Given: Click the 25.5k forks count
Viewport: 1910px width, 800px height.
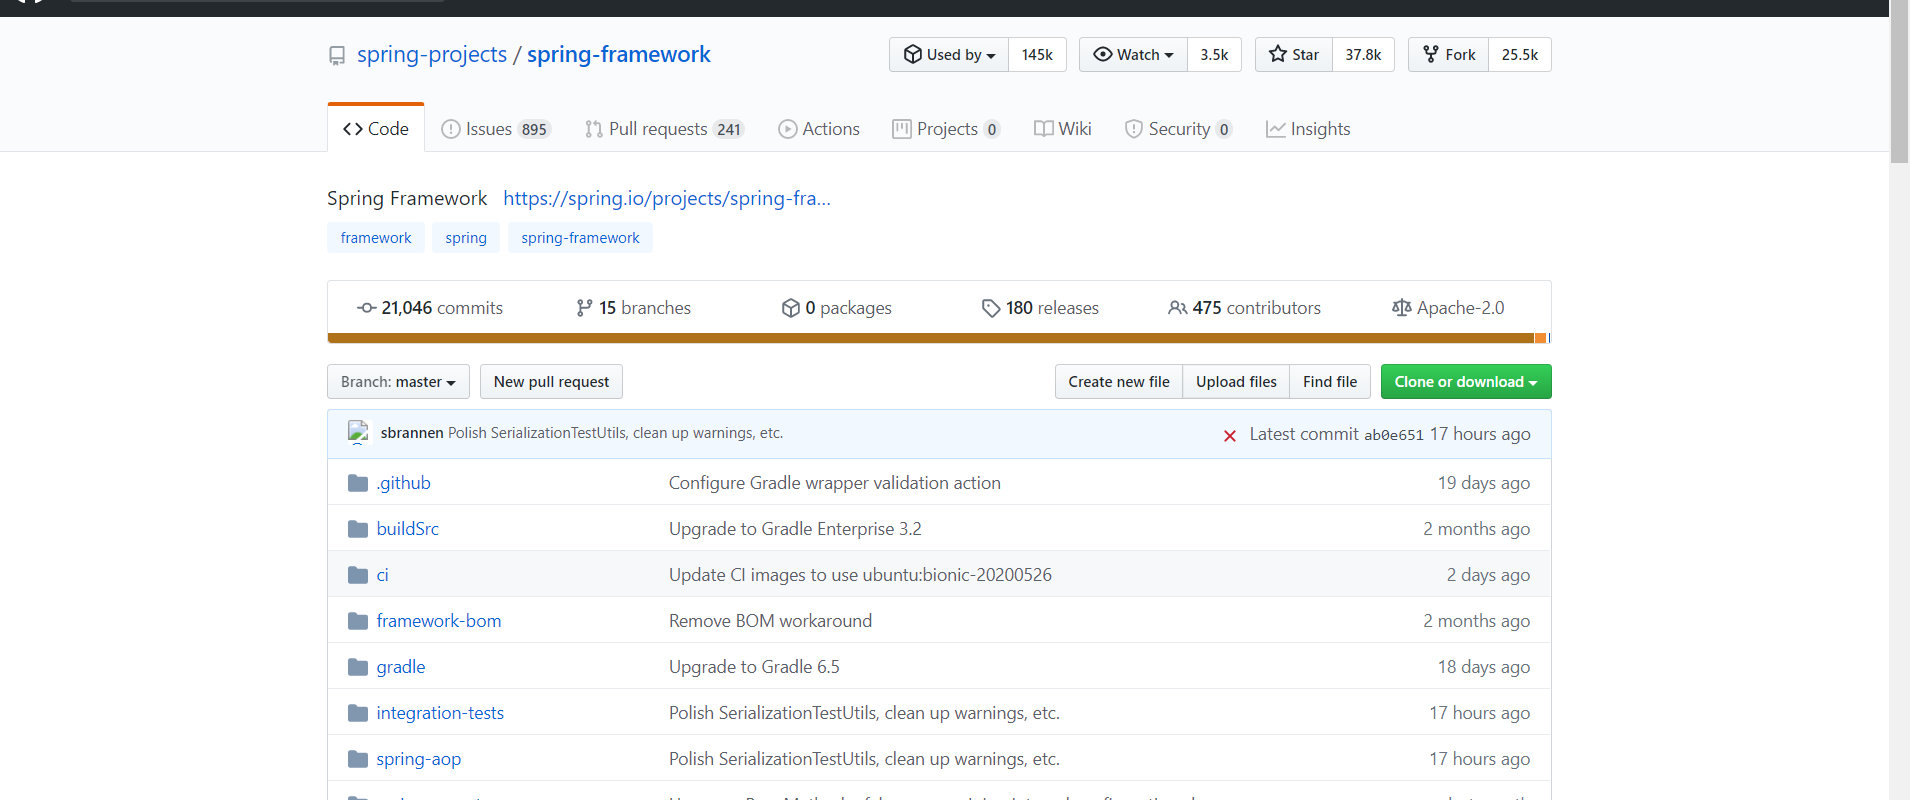Looking at the screenshot, I should [x=1520, y=55].
